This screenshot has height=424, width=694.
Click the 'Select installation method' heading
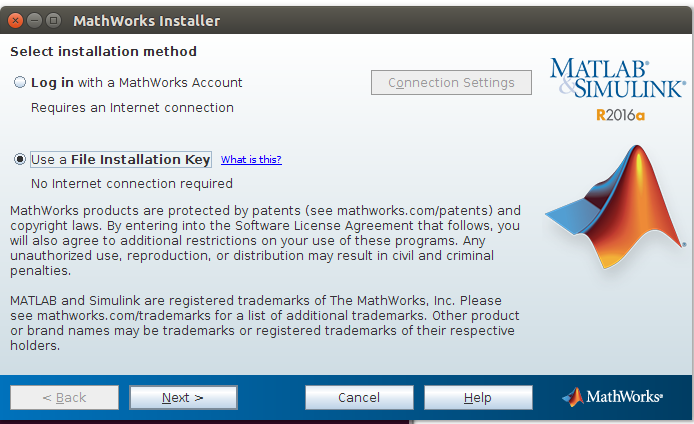(104, 51)
